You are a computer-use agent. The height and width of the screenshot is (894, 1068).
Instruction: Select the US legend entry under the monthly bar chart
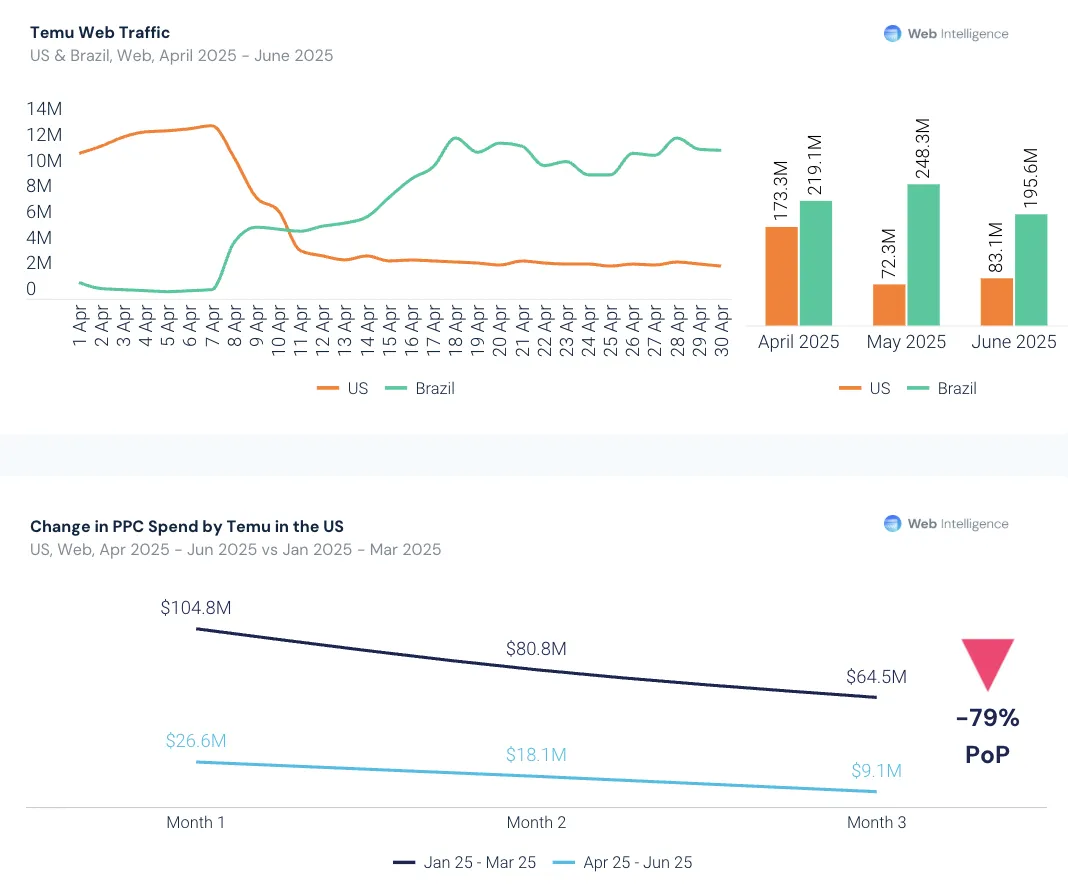(x=865, y=388)
